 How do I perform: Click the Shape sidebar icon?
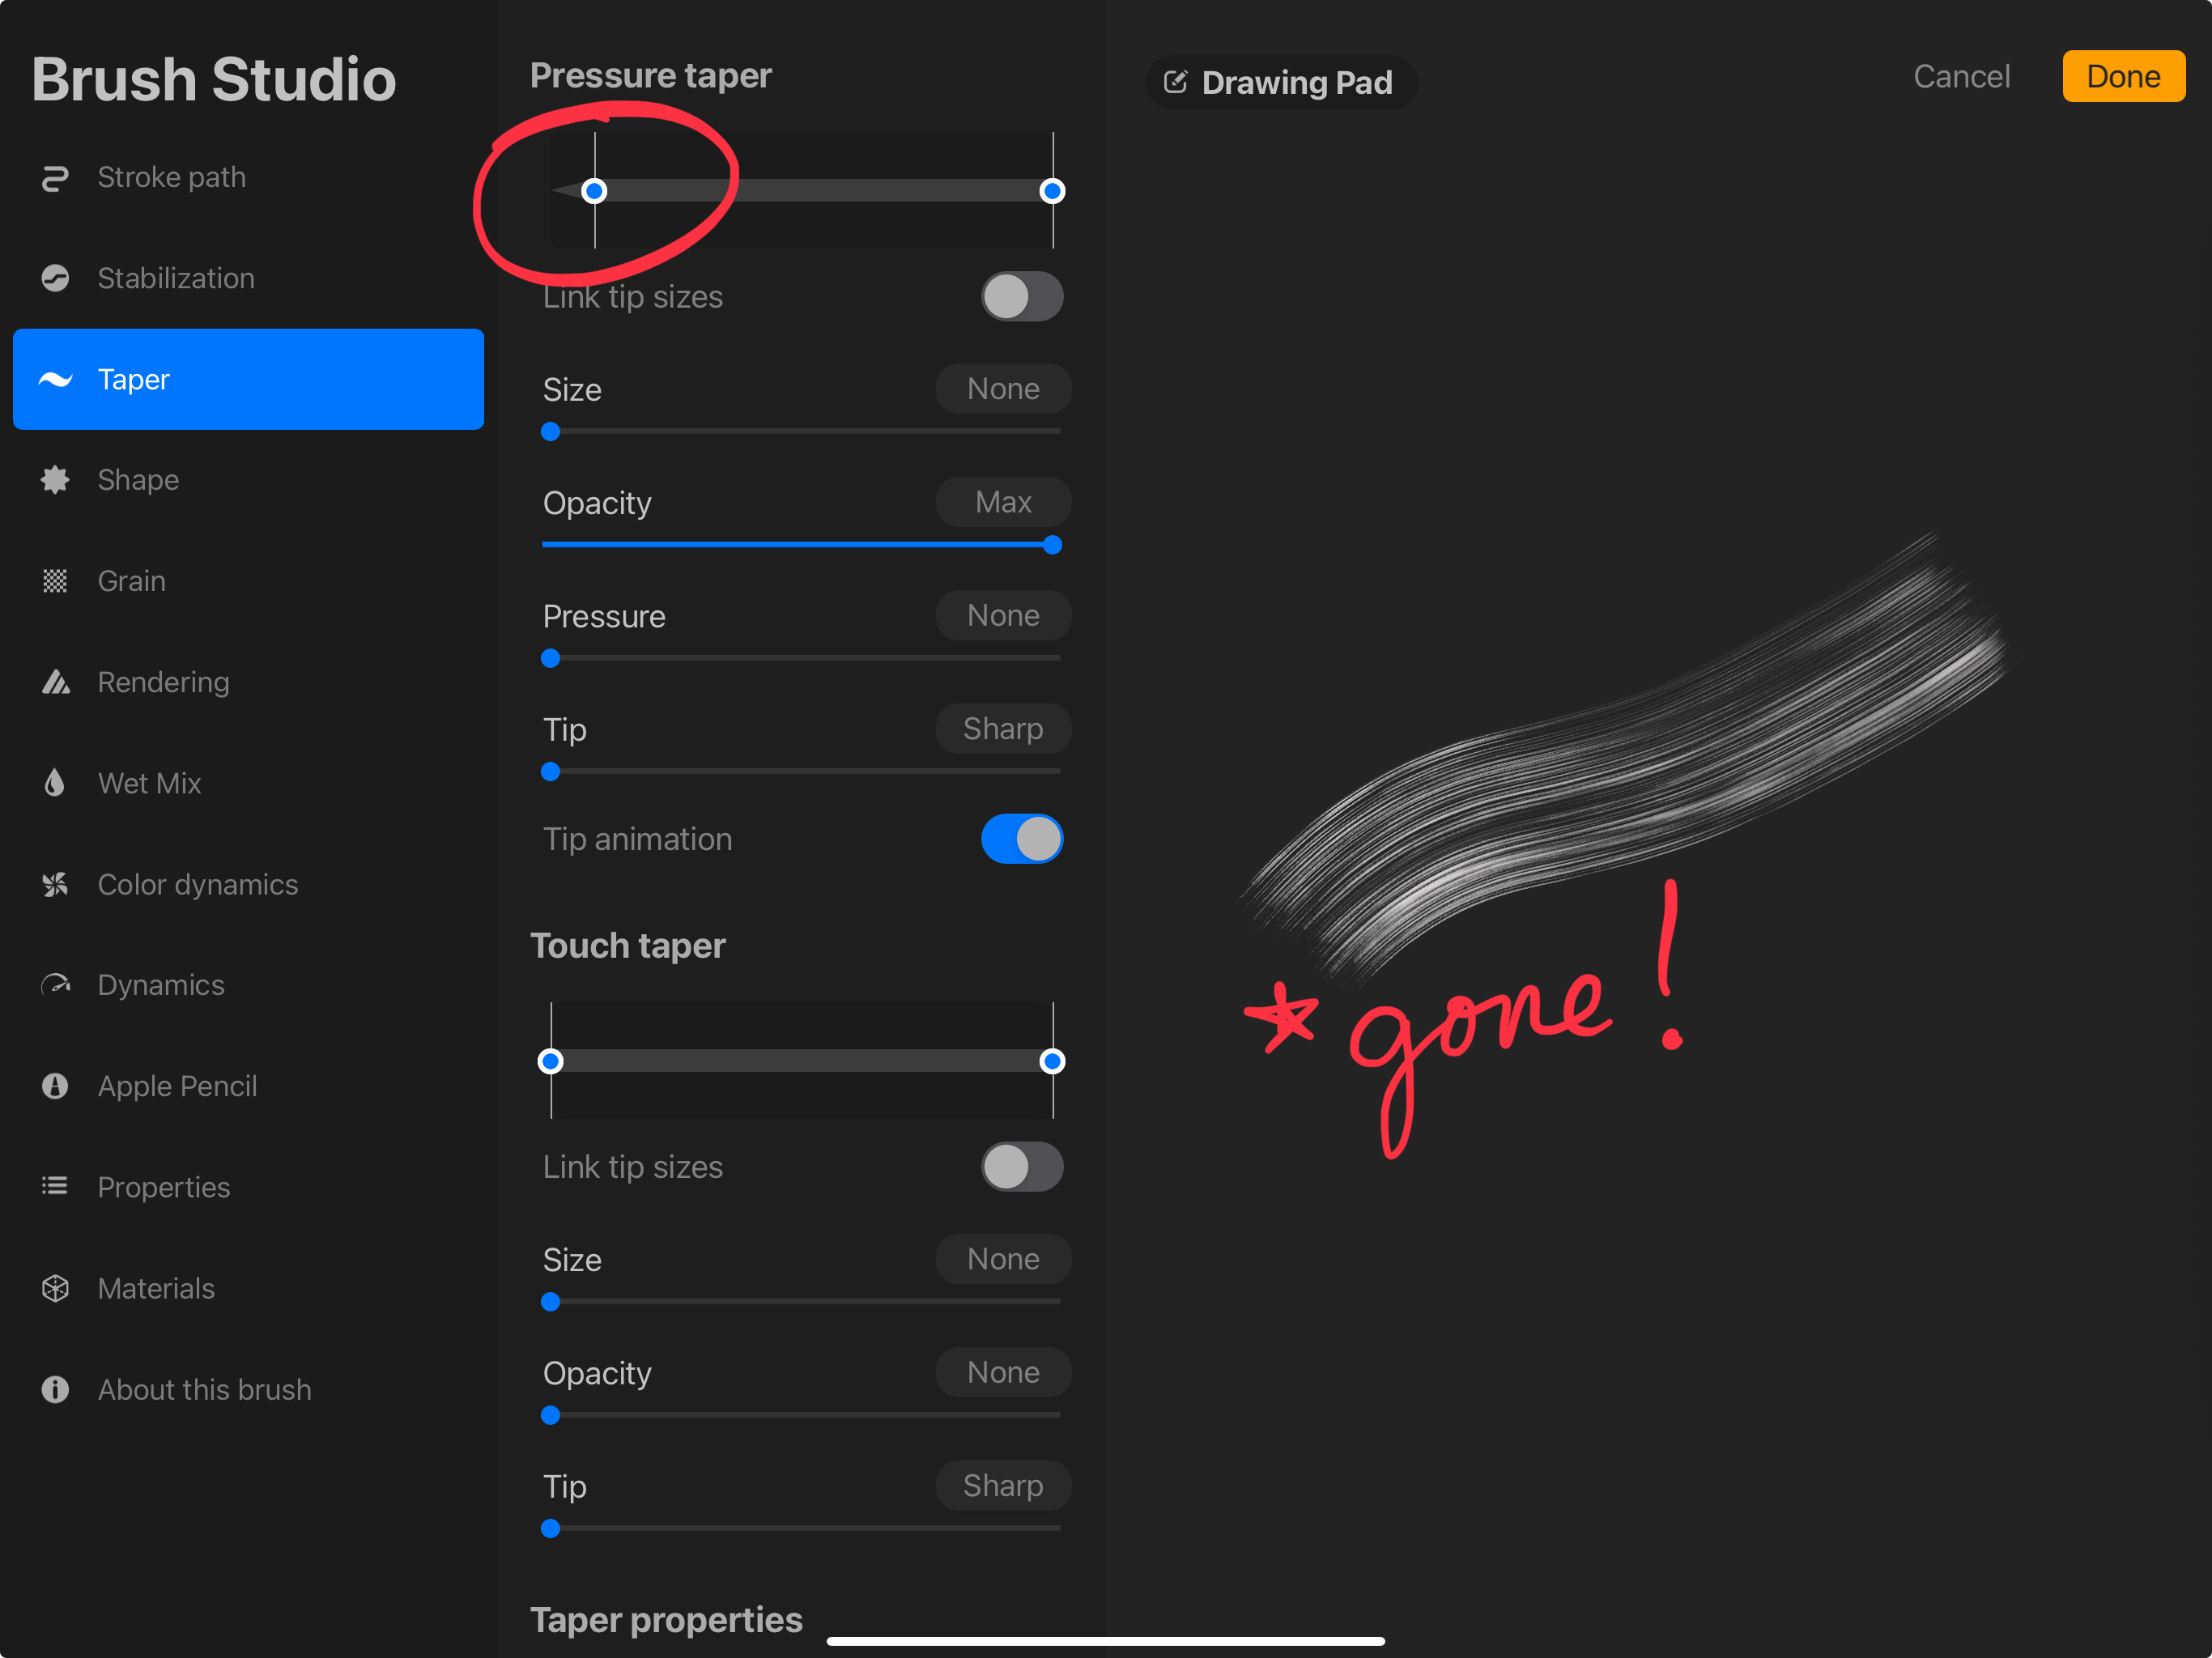click(x=55, y=480)
